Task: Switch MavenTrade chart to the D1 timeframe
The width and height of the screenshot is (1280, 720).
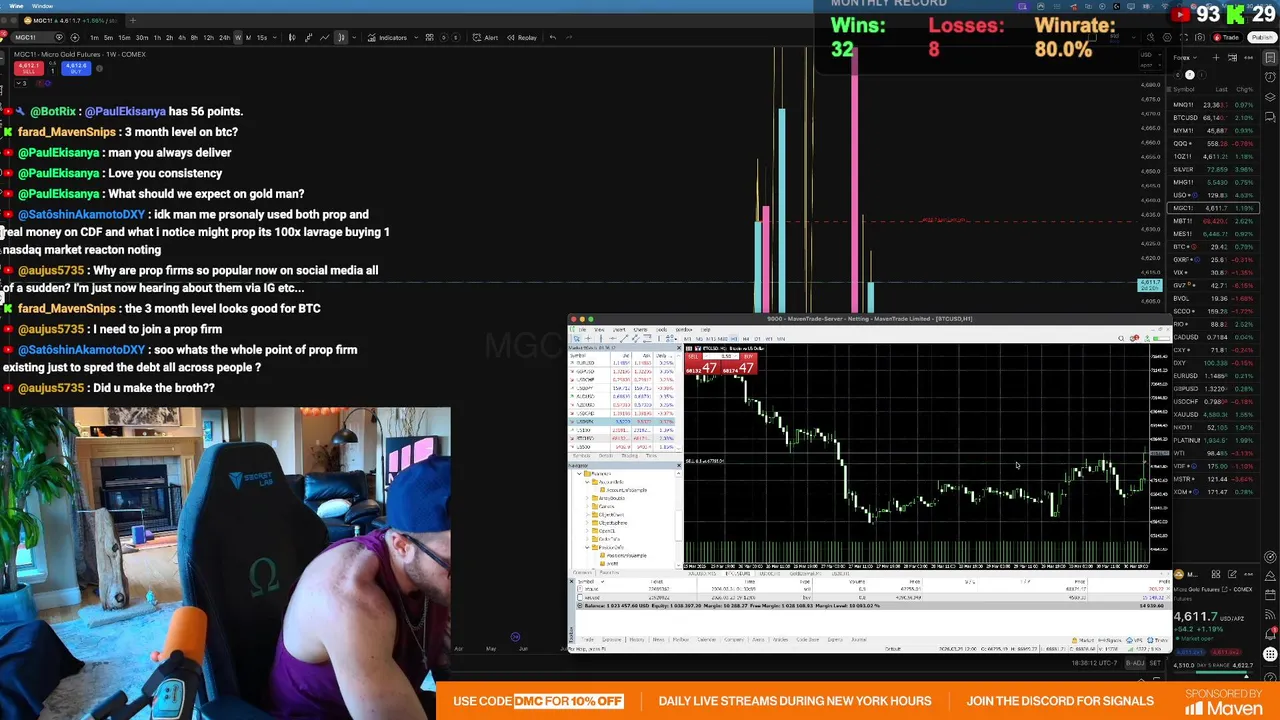Action: (x=757, y=339)
